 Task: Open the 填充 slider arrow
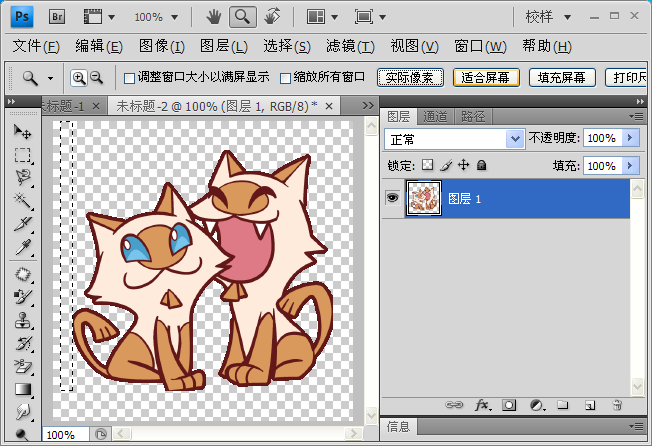[x=630, y=165]
